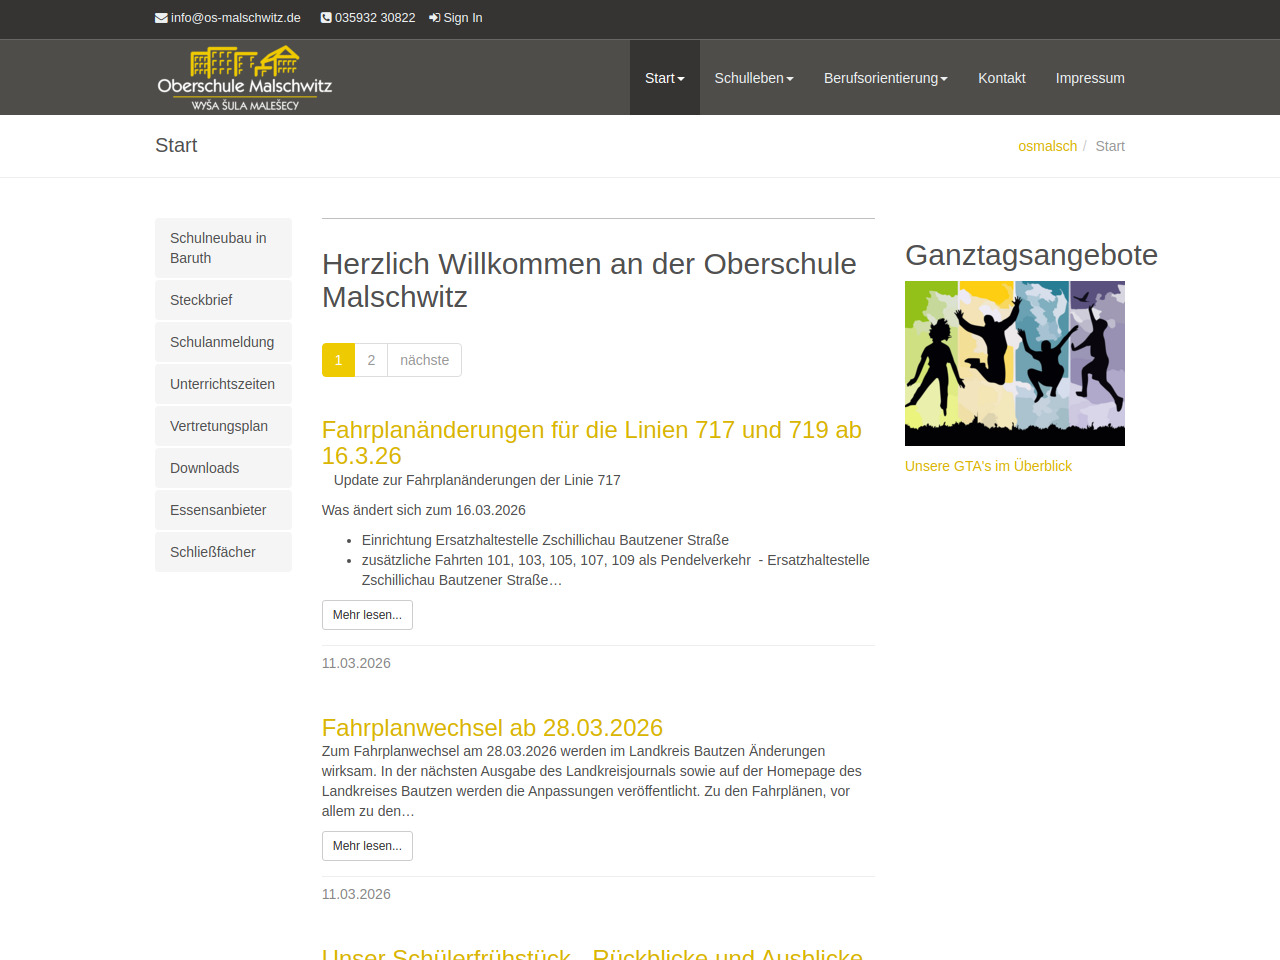The image size is (1280, 960).
Task: Click the Sign In arrow icon
Action: coord(435,18)
